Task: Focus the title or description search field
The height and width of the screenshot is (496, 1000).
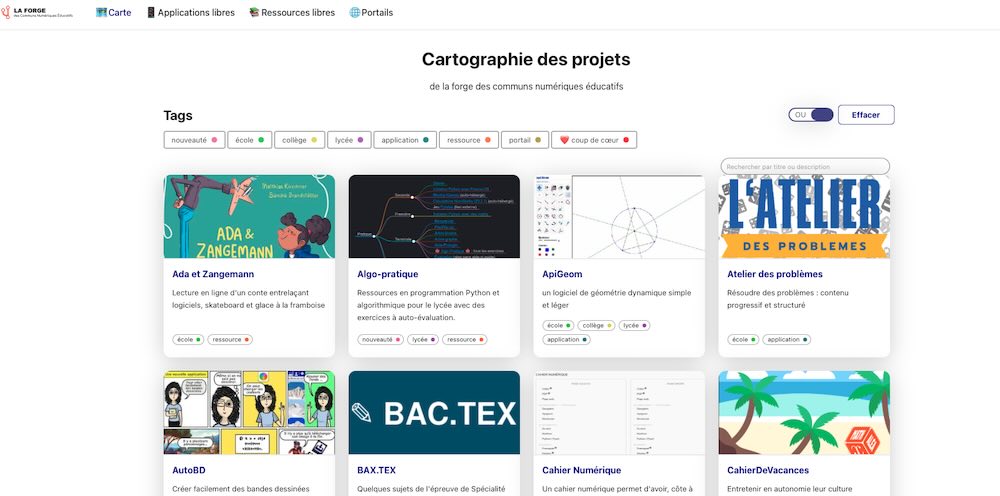Action: point(805,166)
